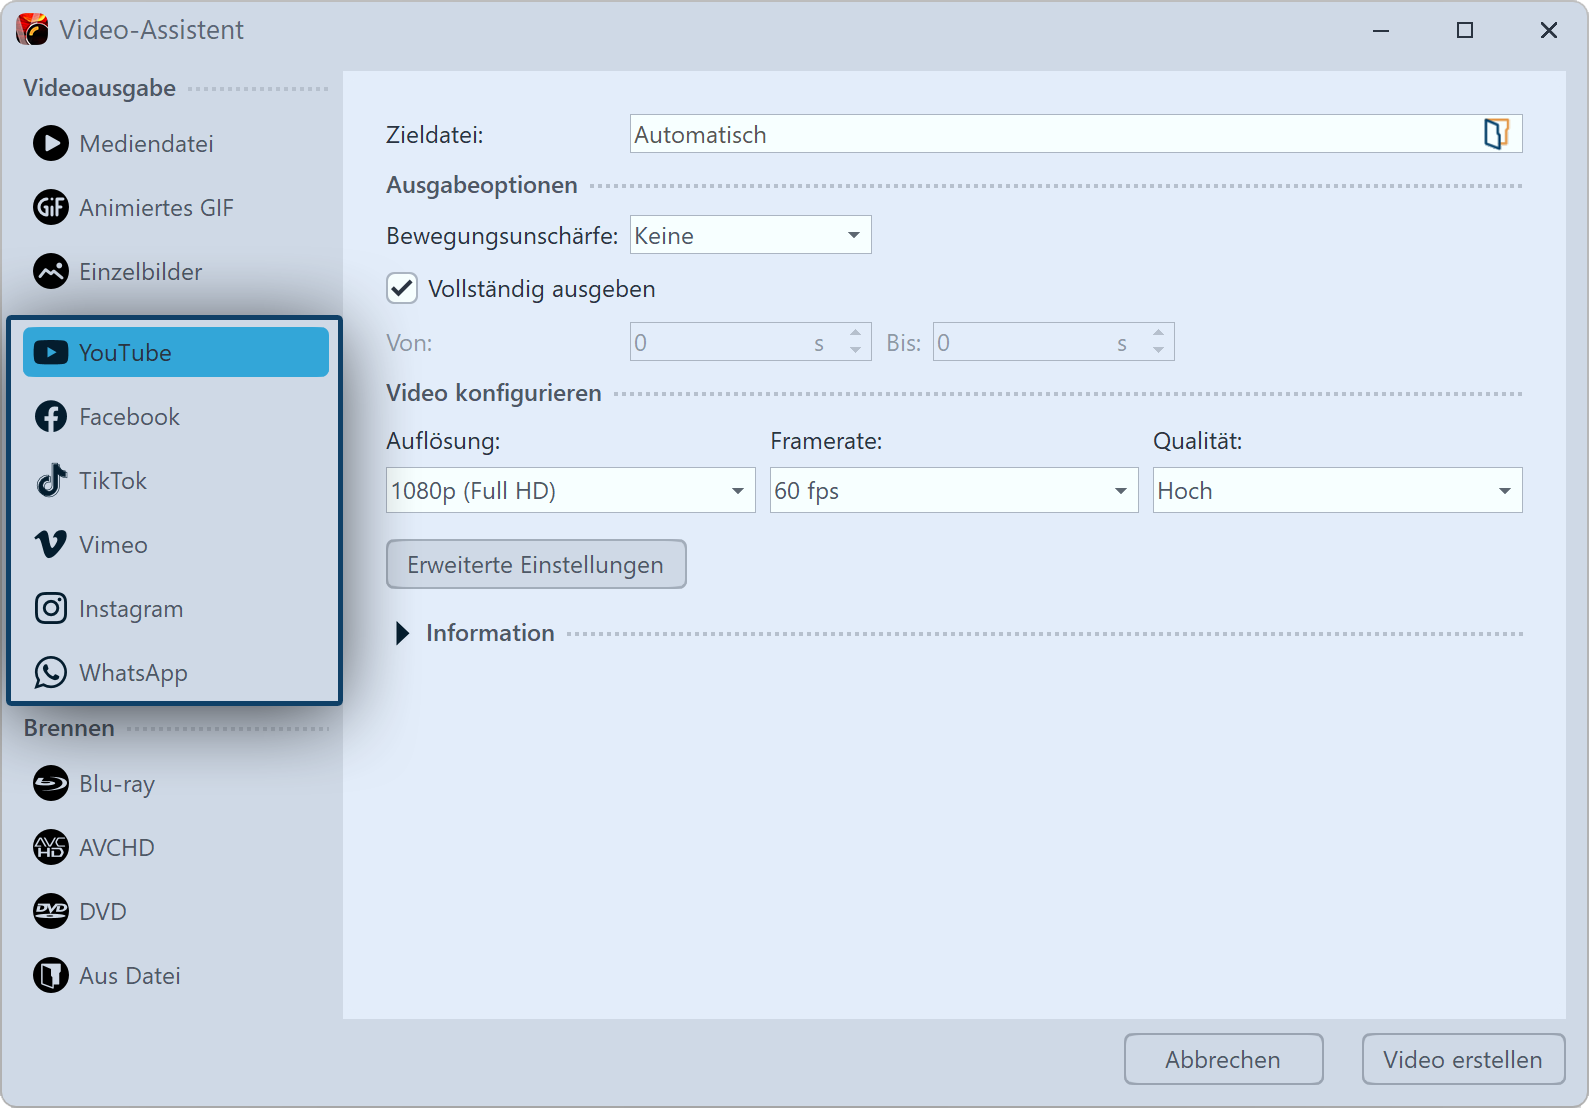Image resolution: width=1589 pixels, height=1108 pixels.
Task: Click the Mediendatei play icon
Action: pyautogui.click(x=51, y=144)
